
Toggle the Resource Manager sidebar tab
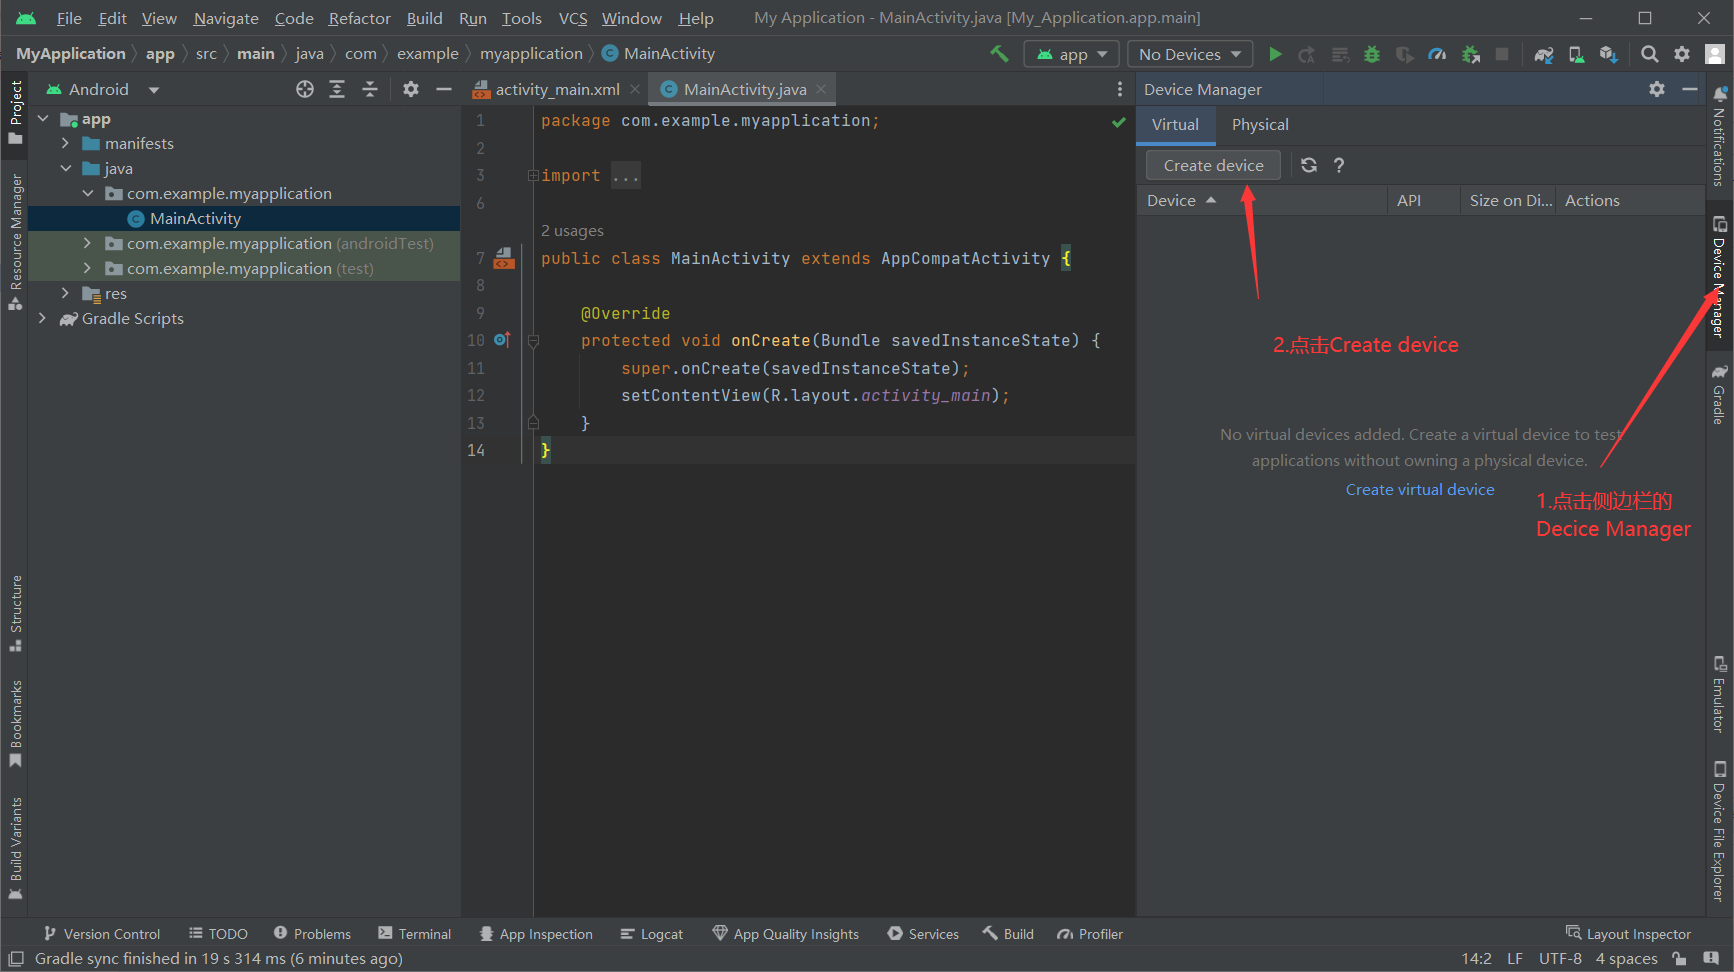coord(15,242)
